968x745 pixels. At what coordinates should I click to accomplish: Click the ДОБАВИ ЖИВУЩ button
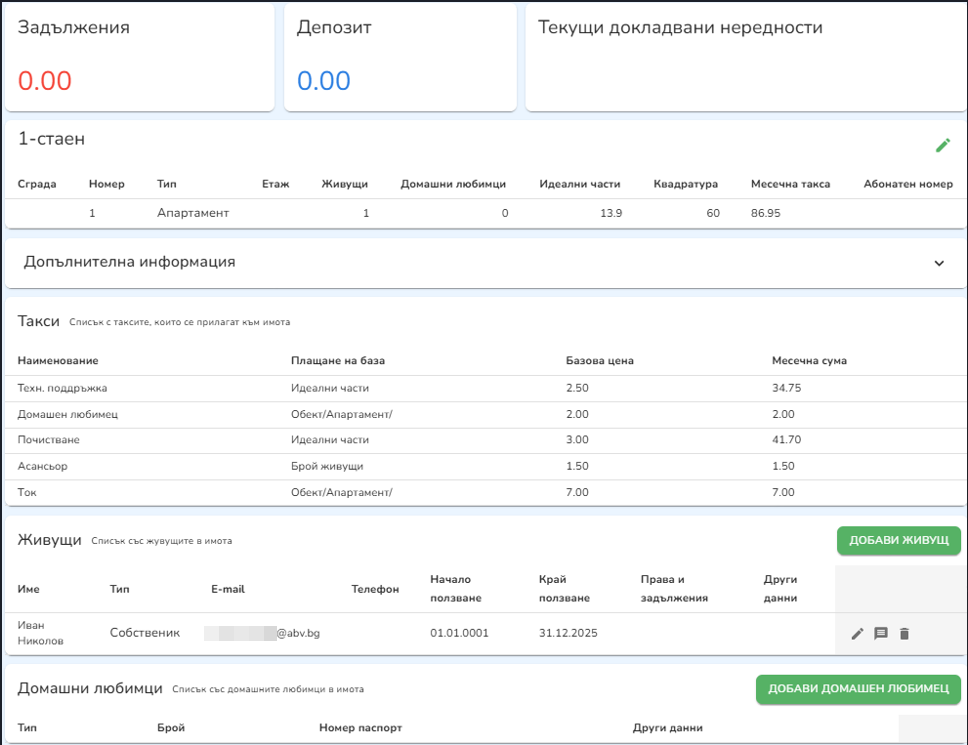point(897,540)
